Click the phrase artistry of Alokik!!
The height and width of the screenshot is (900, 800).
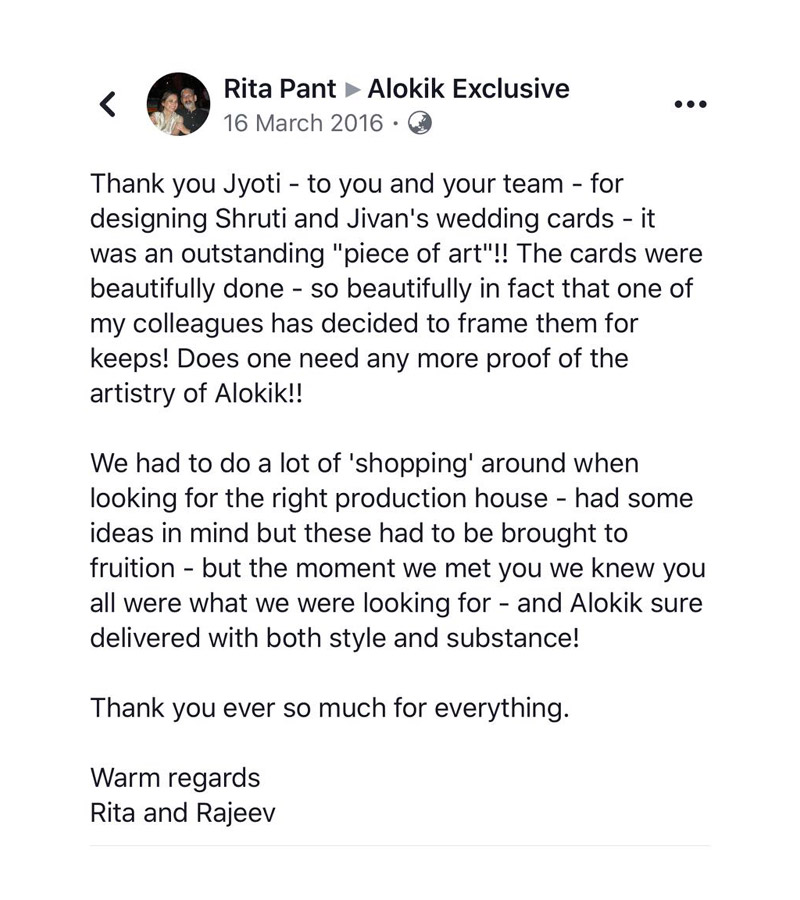click(196, 394)
